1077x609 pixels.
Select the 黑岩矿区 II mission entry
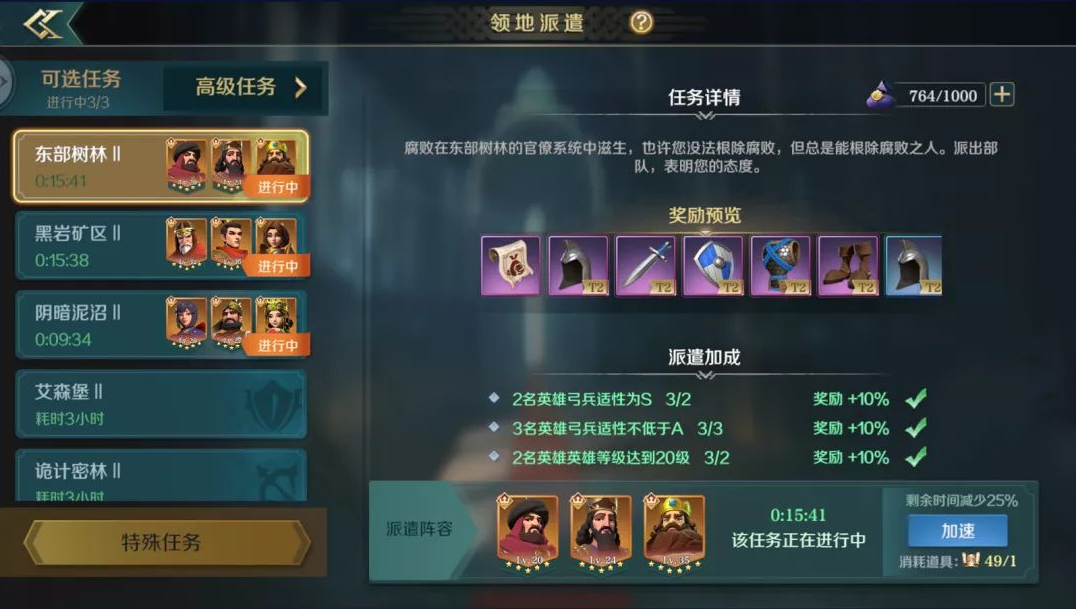pos(162,246)
